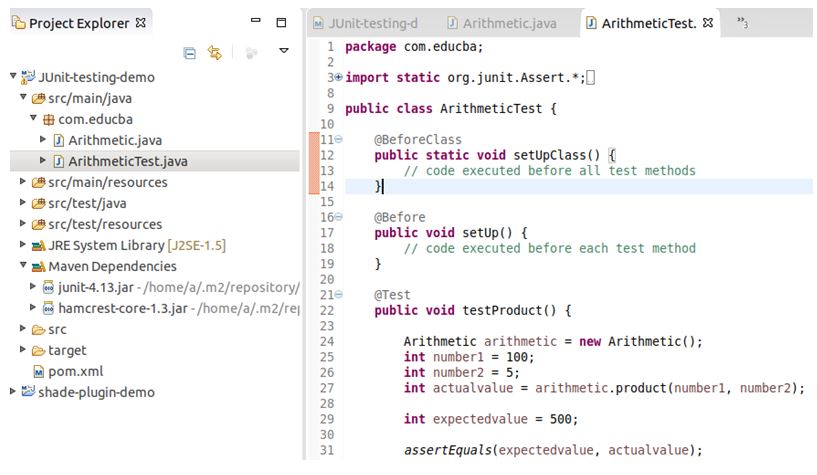
Task: Expand the src/main/resources folder
Action: coord(23,181)
